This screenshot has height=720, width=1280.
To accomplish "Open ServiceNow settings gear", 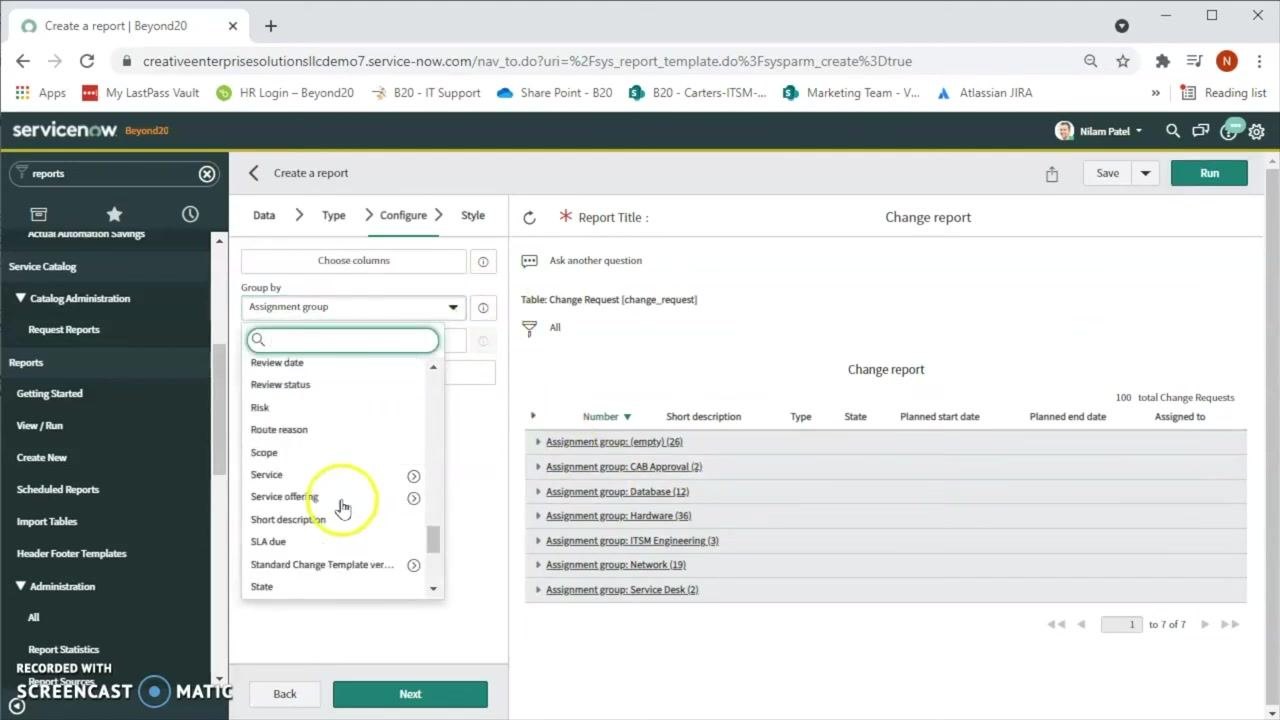I will point(1257,131).
